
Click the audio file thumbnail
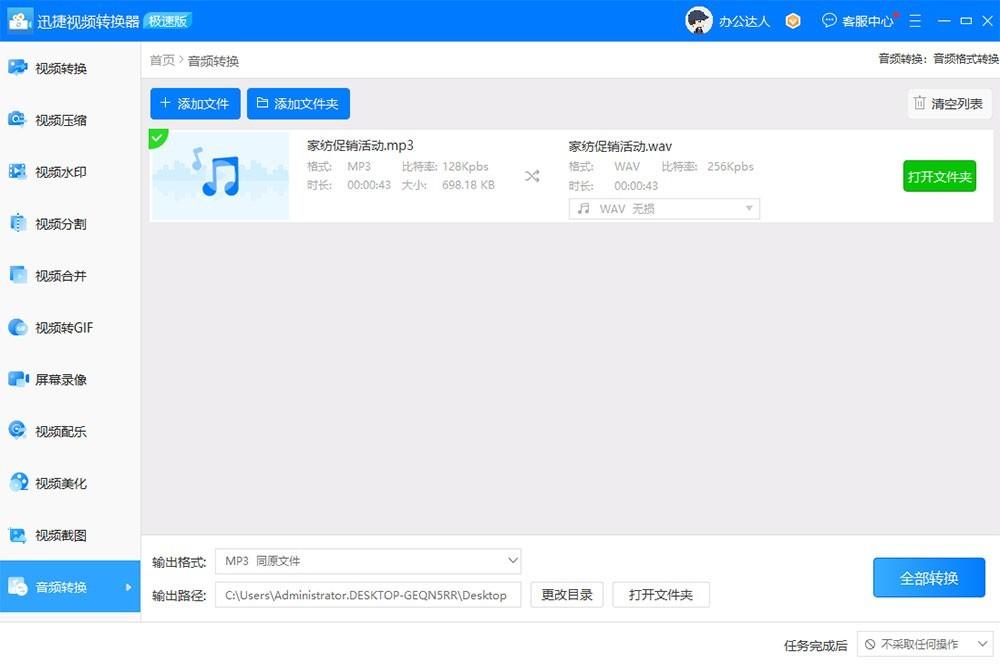[x=220, y=176]
